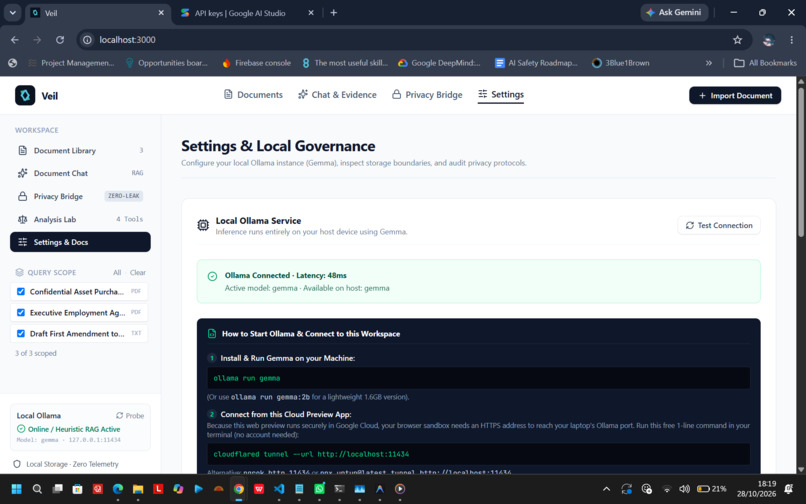Click the Ask Gemini button
The image size is (806, 504).
pos(674,12)
